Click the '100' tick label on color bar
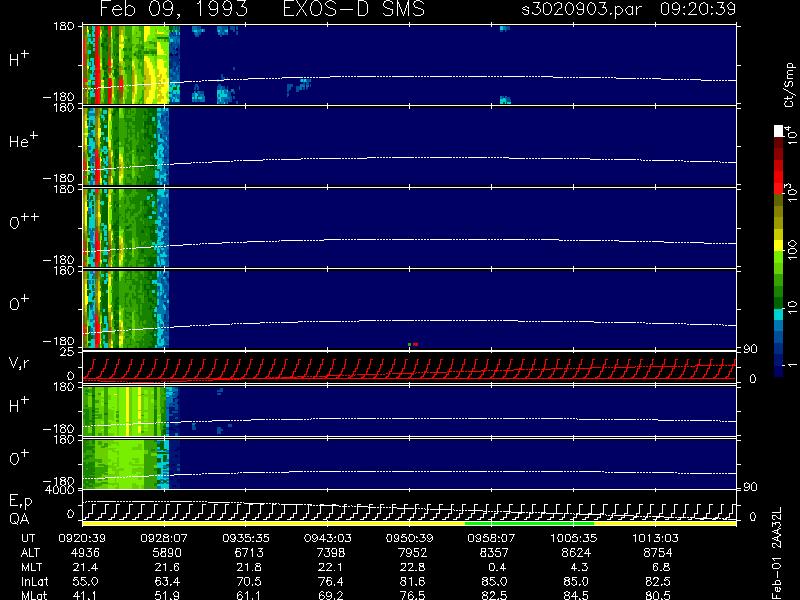 pyautogui.click(x=791, y=250)
